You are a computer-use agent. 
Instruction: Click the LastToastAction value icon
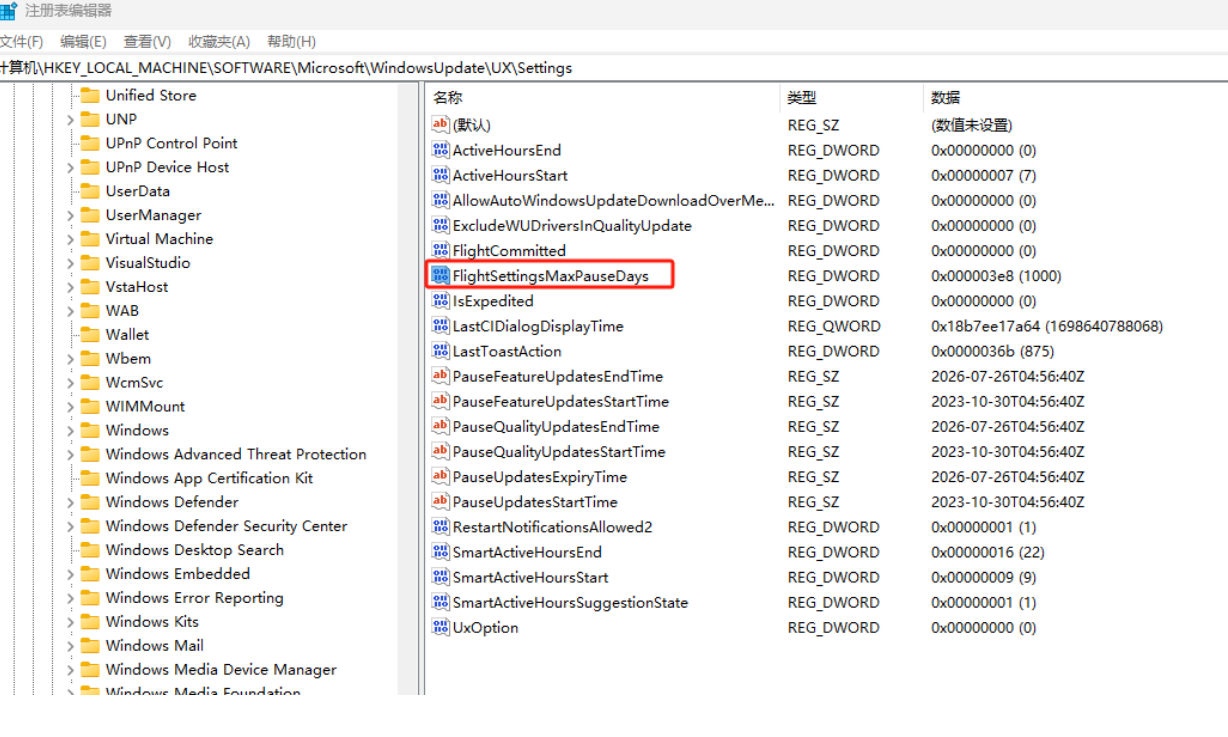tap(440, 351)
